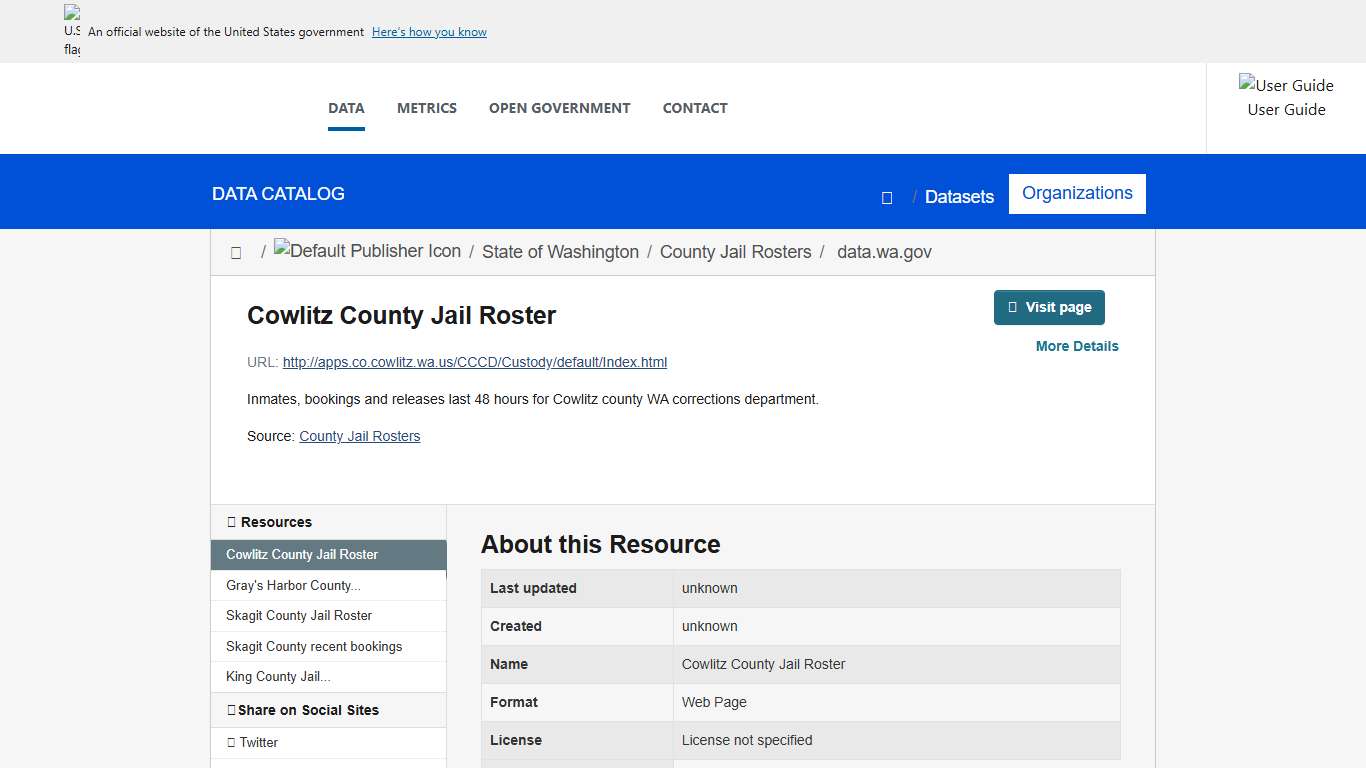Click the Default Publisher Icon image
The image size is (1366, 768).
pos(367,251)
